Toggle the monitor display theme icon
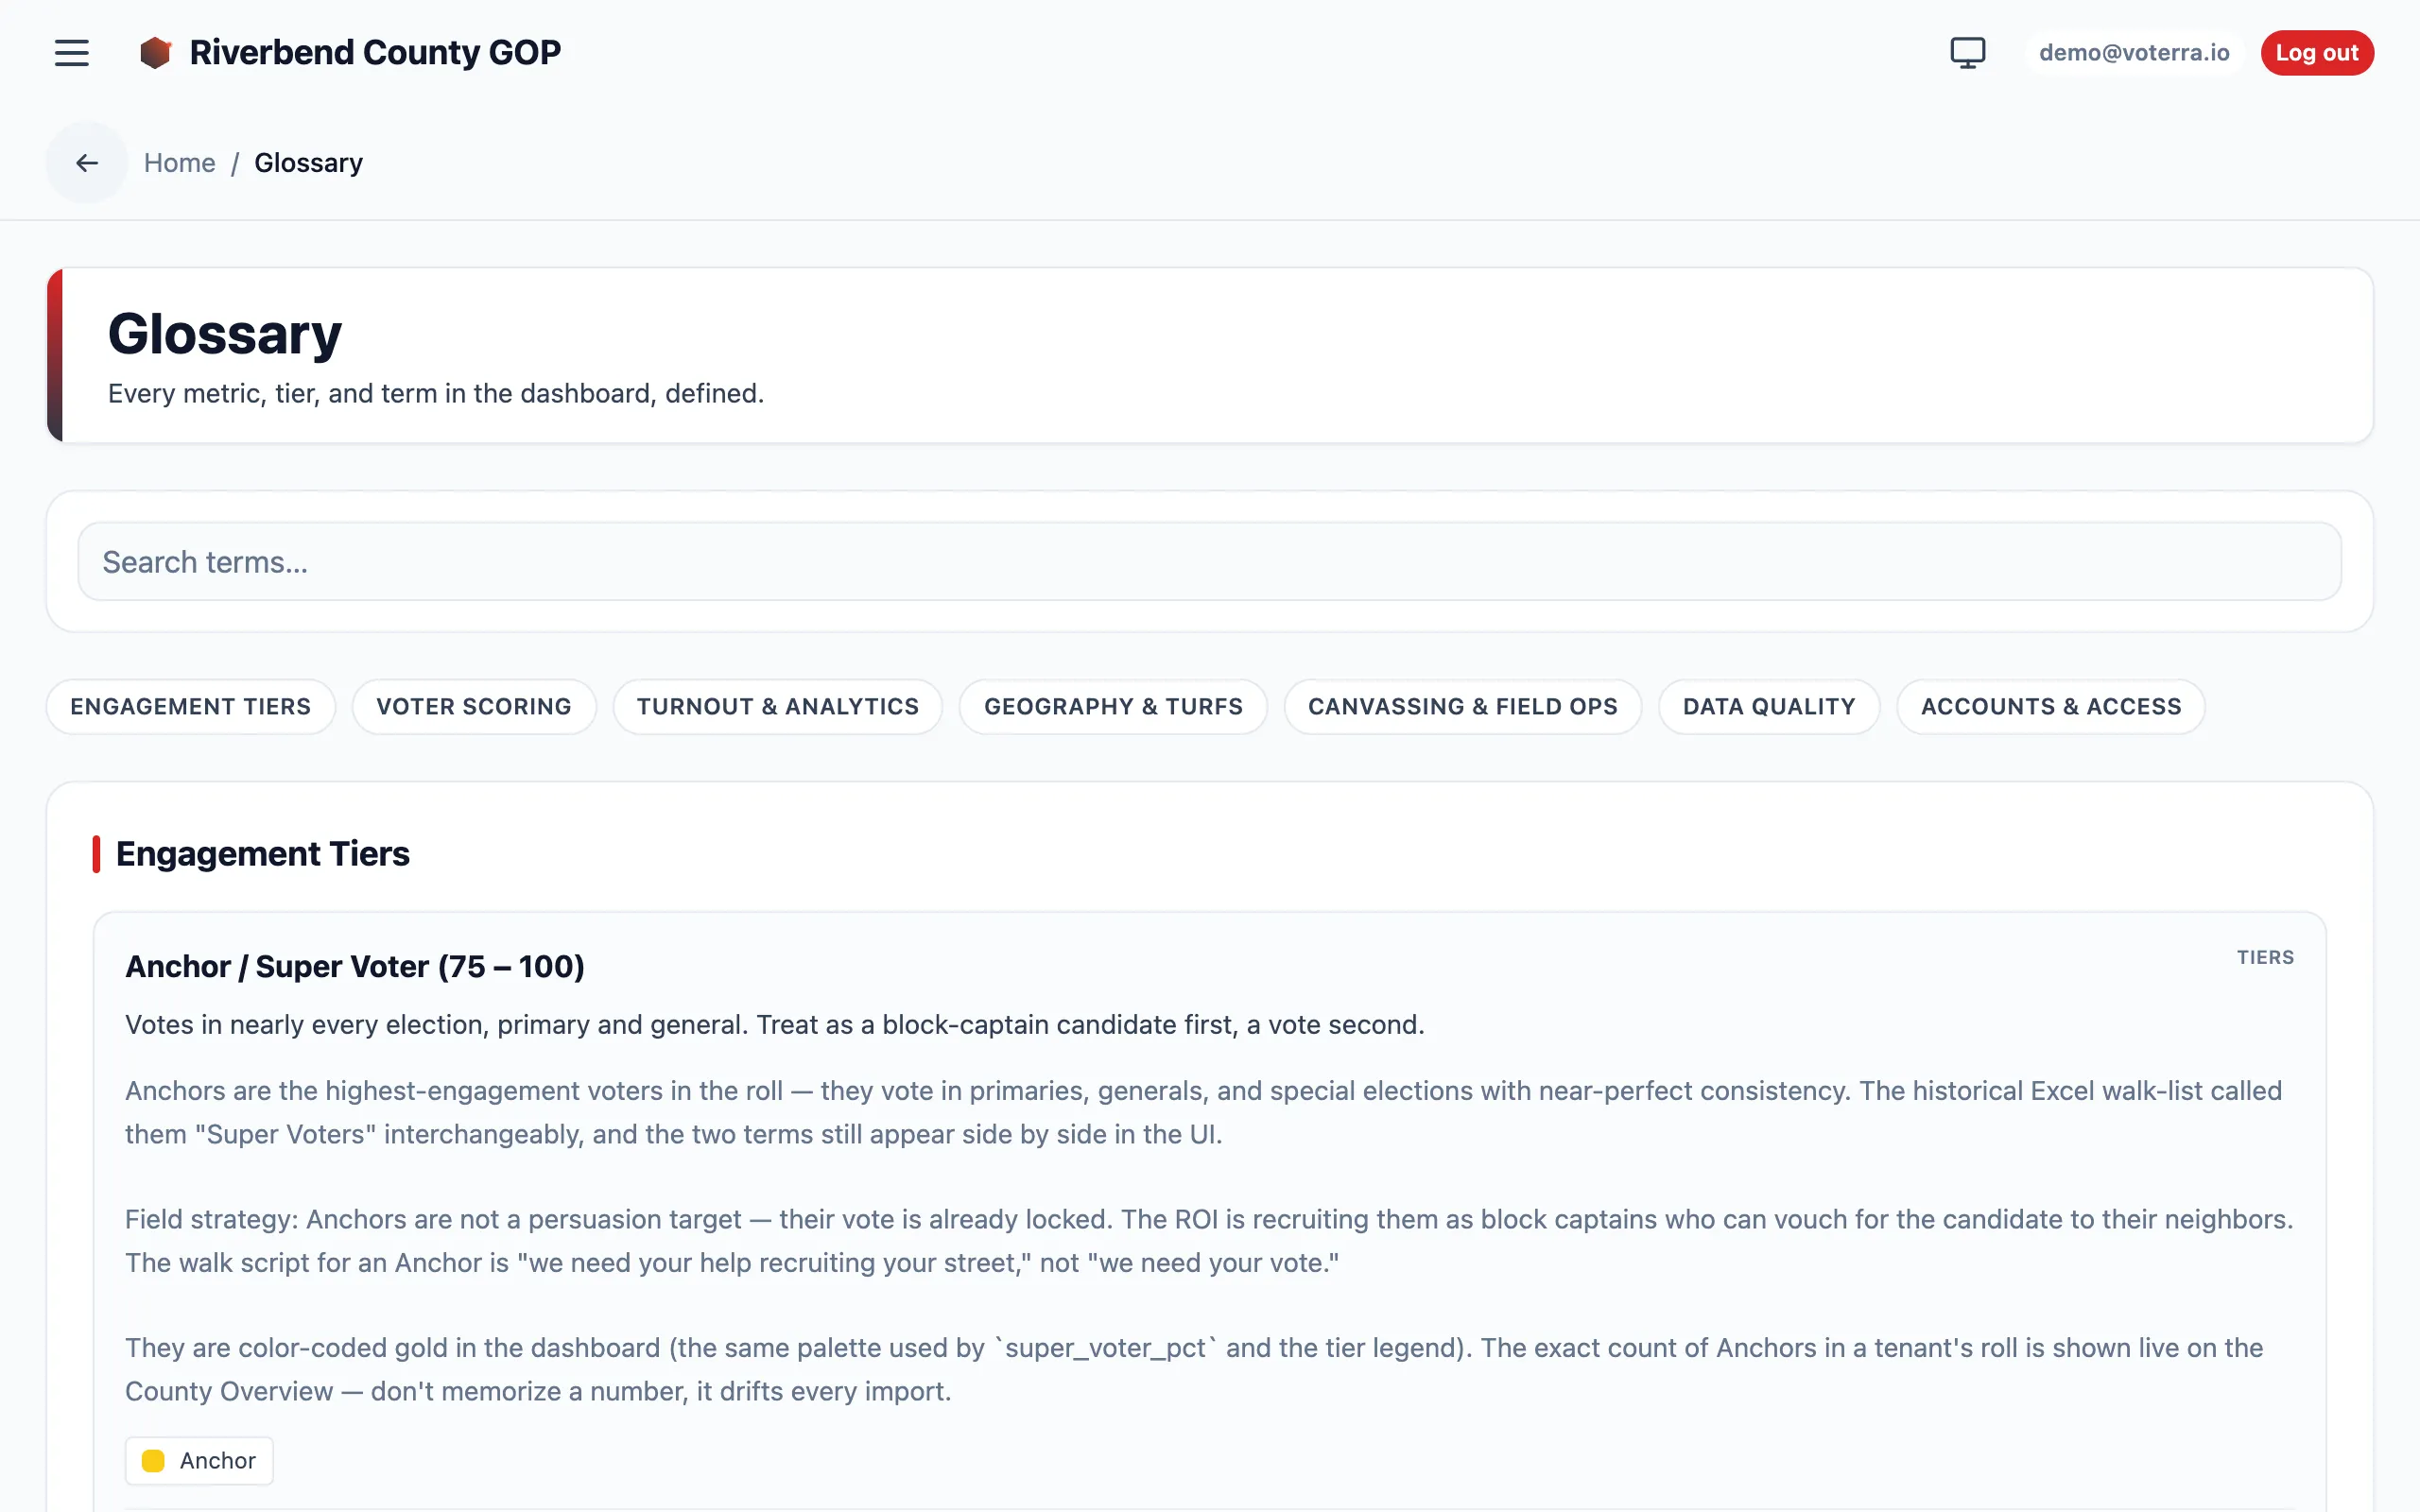2420x1512 pixels. click(x=1967, y=53)
